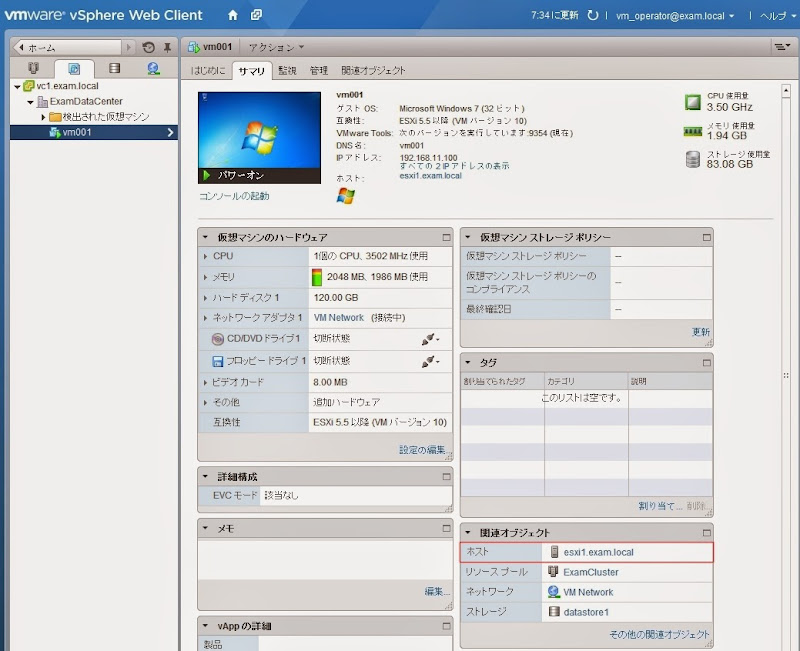Switch to VMs and Templates tab icon
The image size is (800, 651).
(x=74, y=68)
